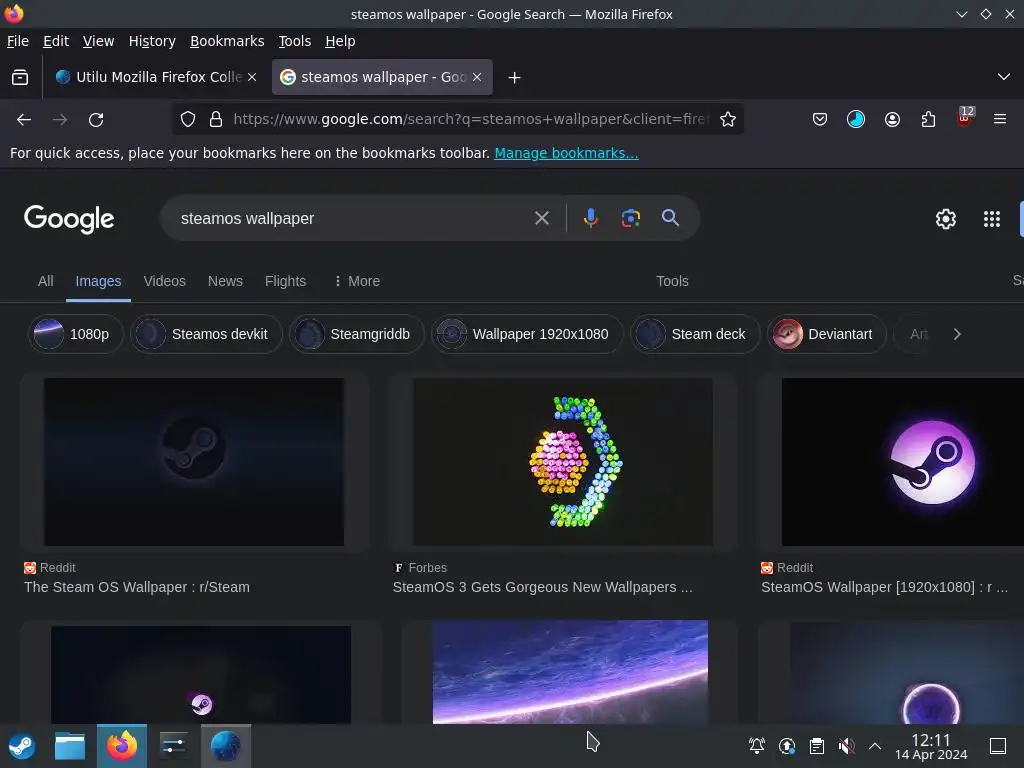Click the steamos wallpaper search field
1024x768 pixels.
[353, 218]
